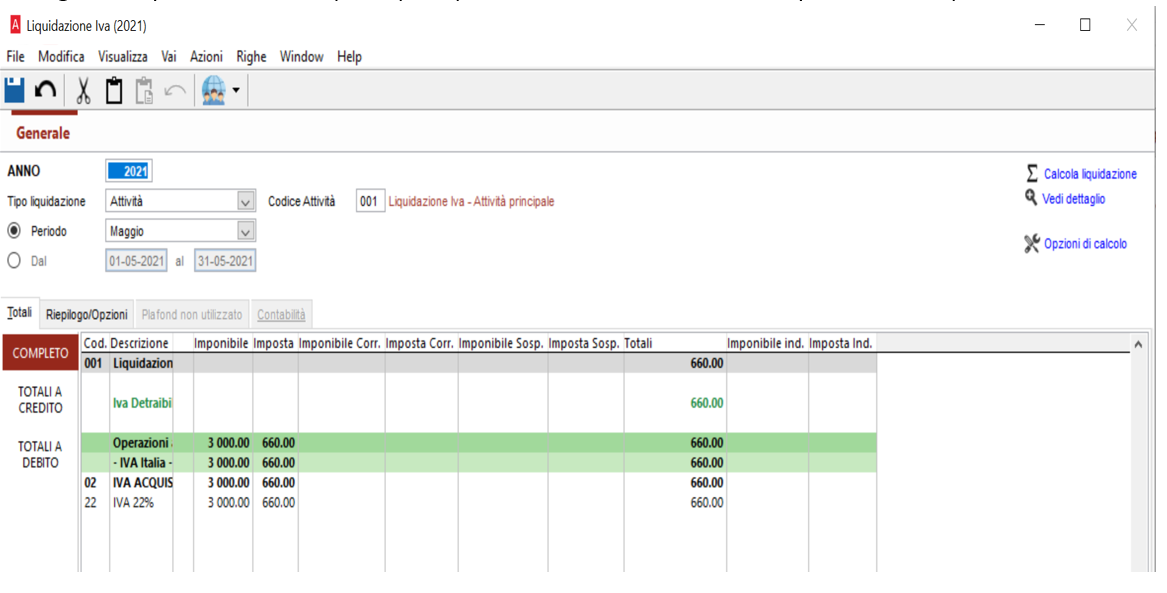Select the Periodo radio button

[14, 231]
